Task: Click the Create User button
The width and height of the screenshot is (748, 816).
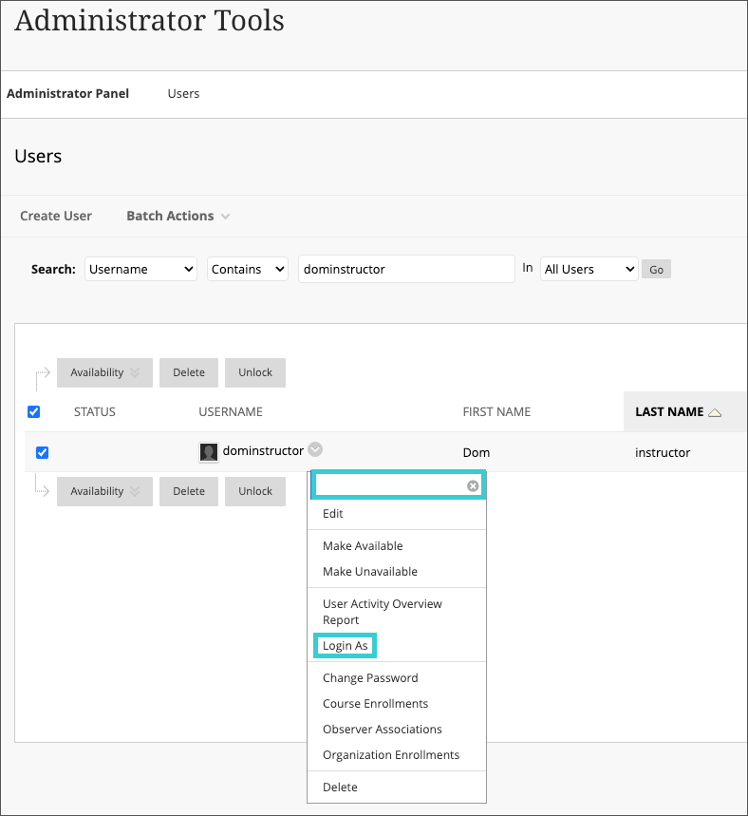Action: tap(56, 216)
